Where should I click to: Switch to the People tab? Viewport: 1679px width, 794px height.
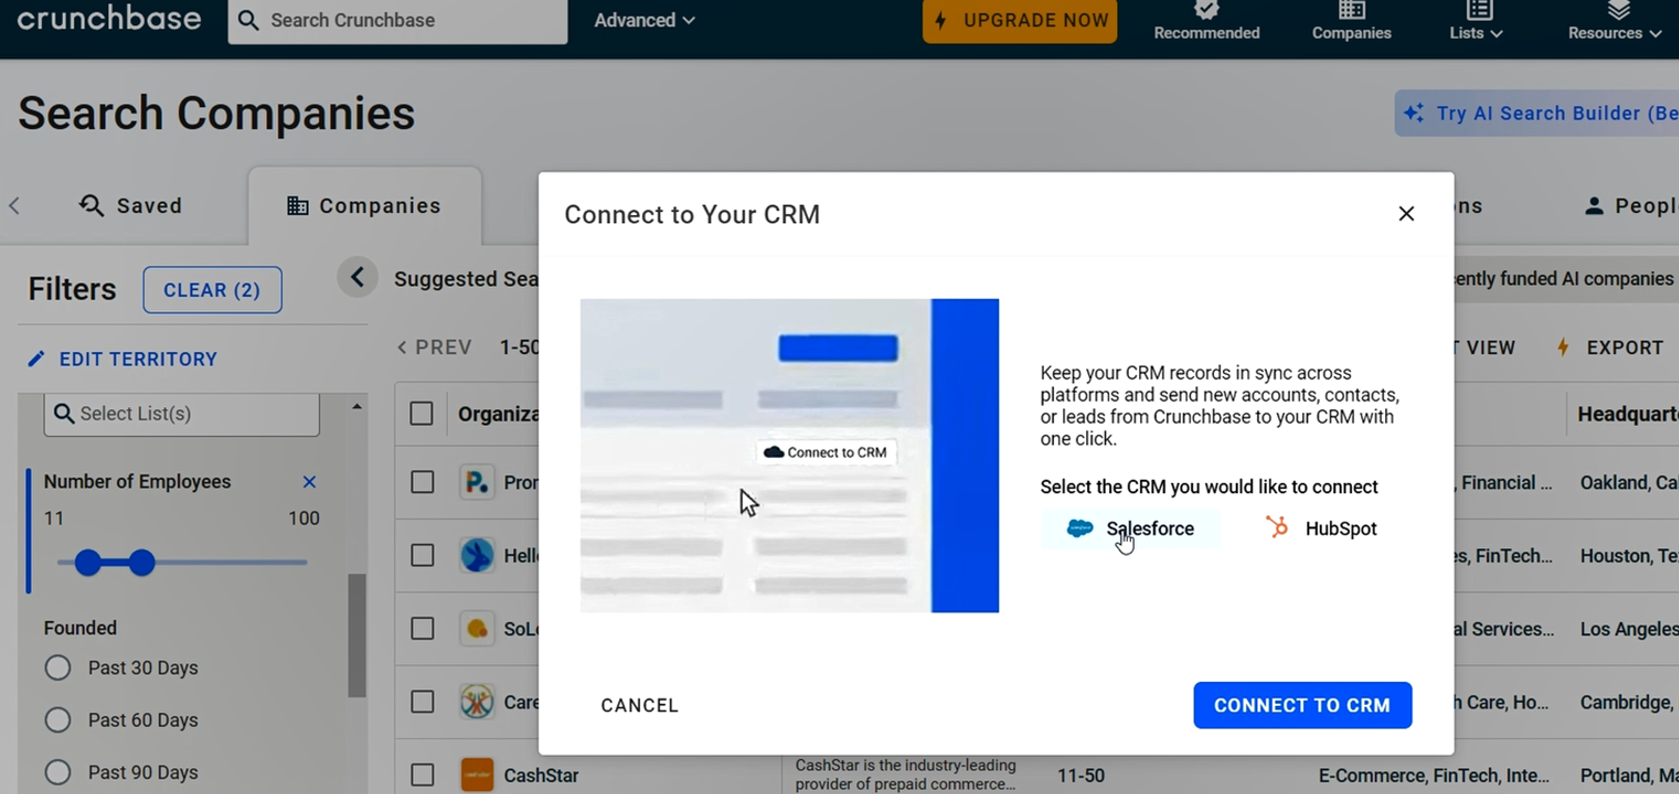click(x=1630, y=205)
